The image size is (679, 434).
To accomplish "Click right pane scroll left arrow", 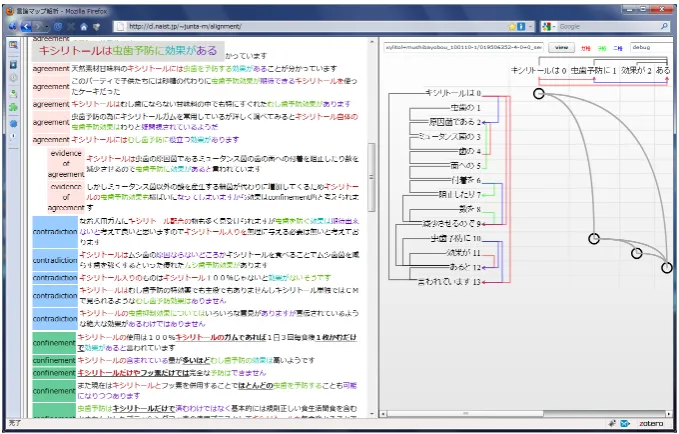I will 383,414.
